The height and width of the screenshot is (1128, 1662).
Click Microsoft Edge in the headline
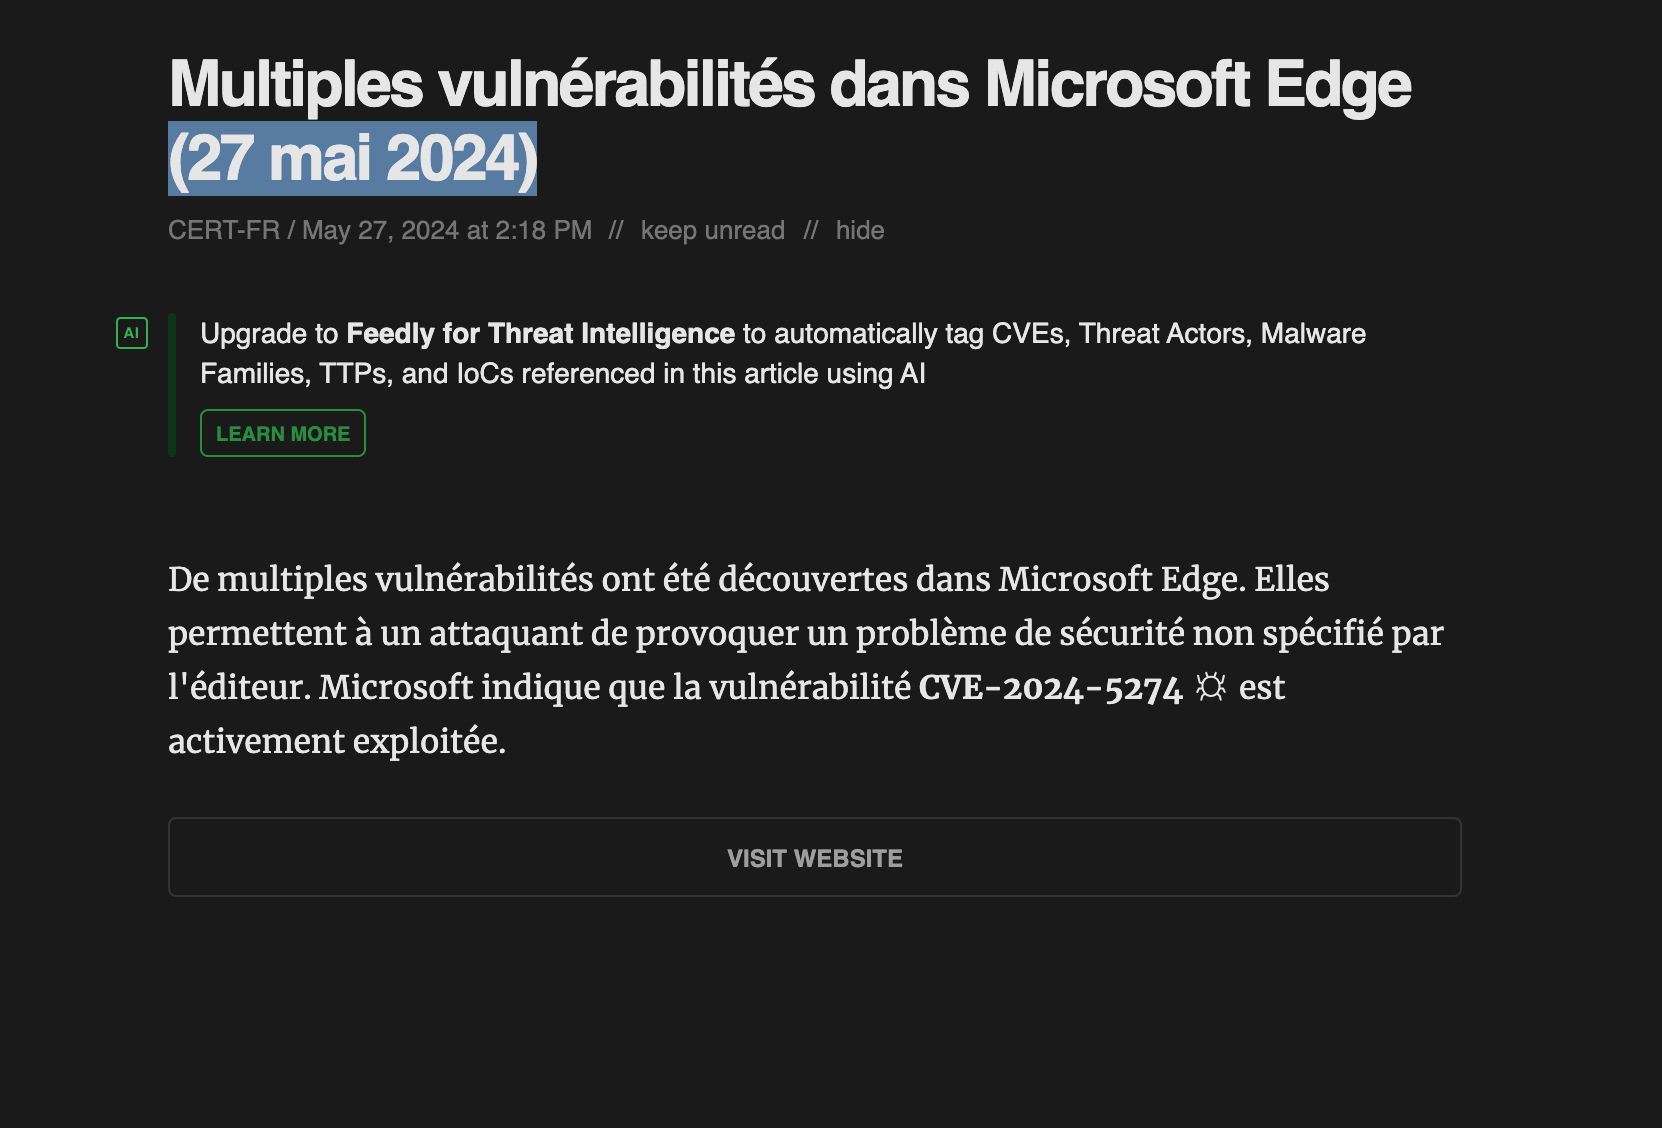coord(1198,84)
